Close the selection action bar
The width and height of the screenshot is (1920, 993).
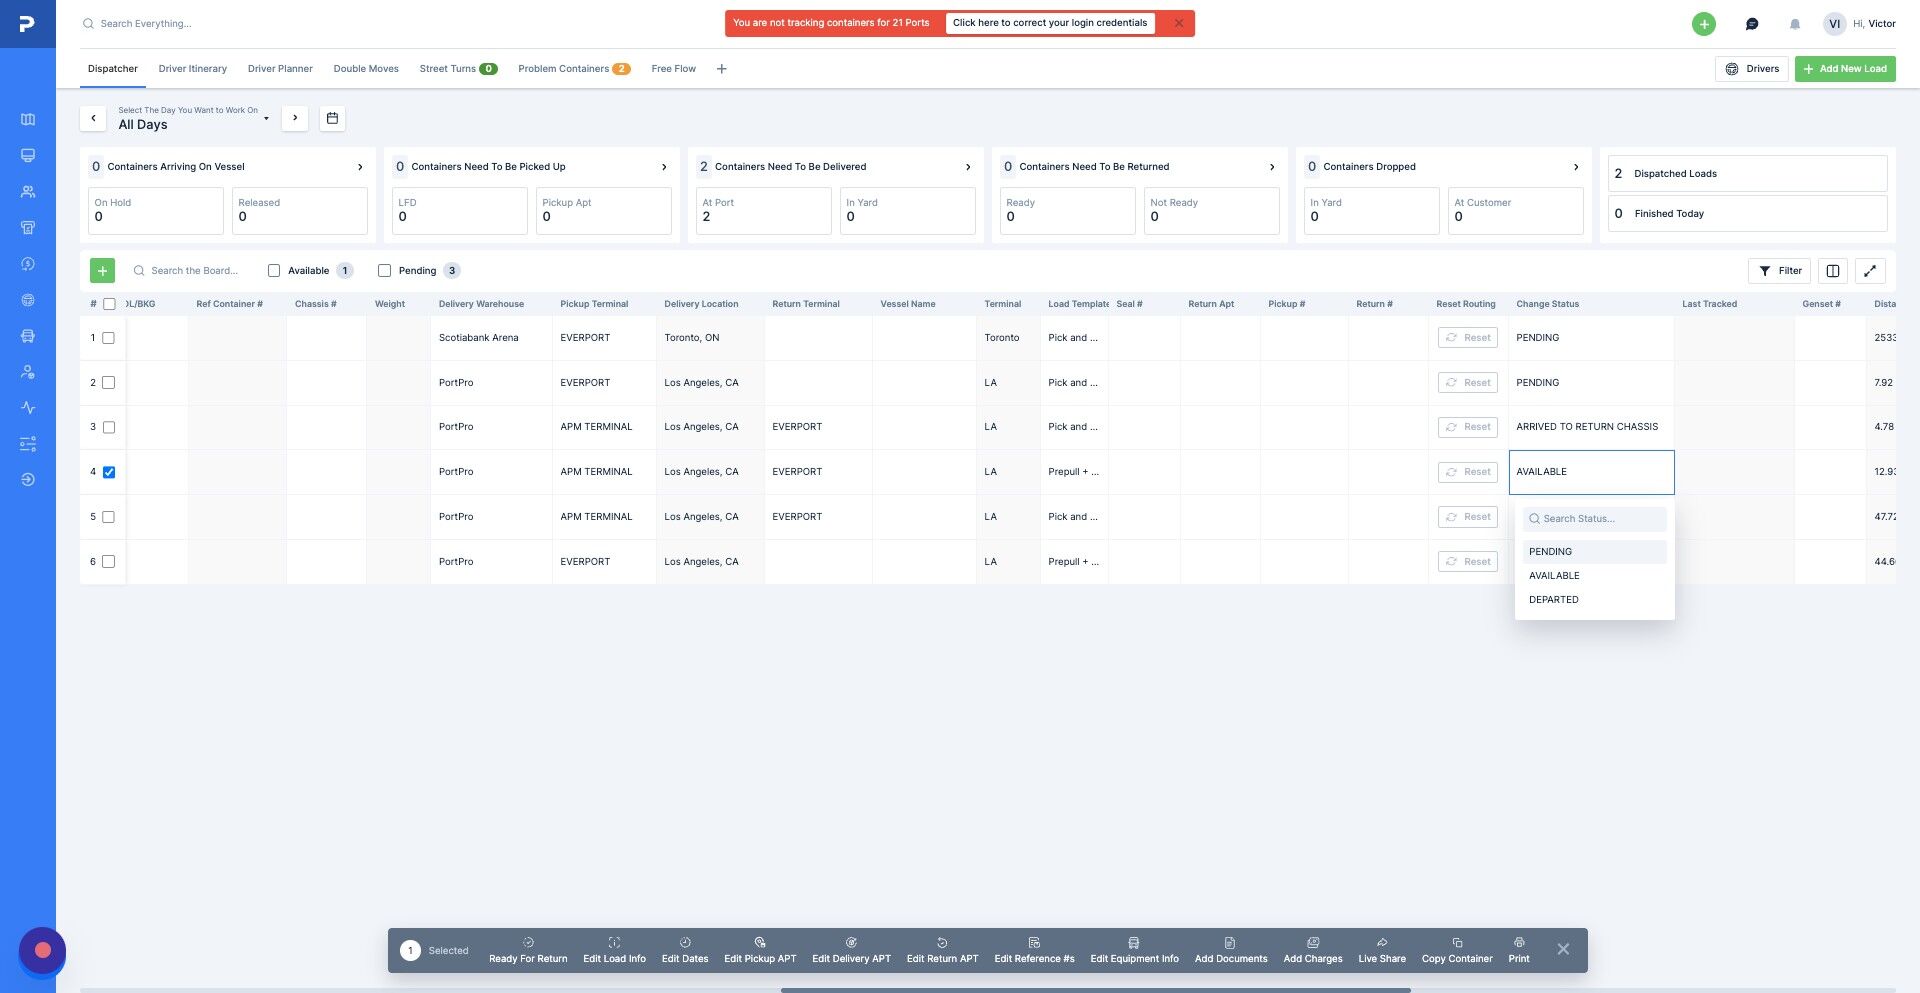[1563, 949]
